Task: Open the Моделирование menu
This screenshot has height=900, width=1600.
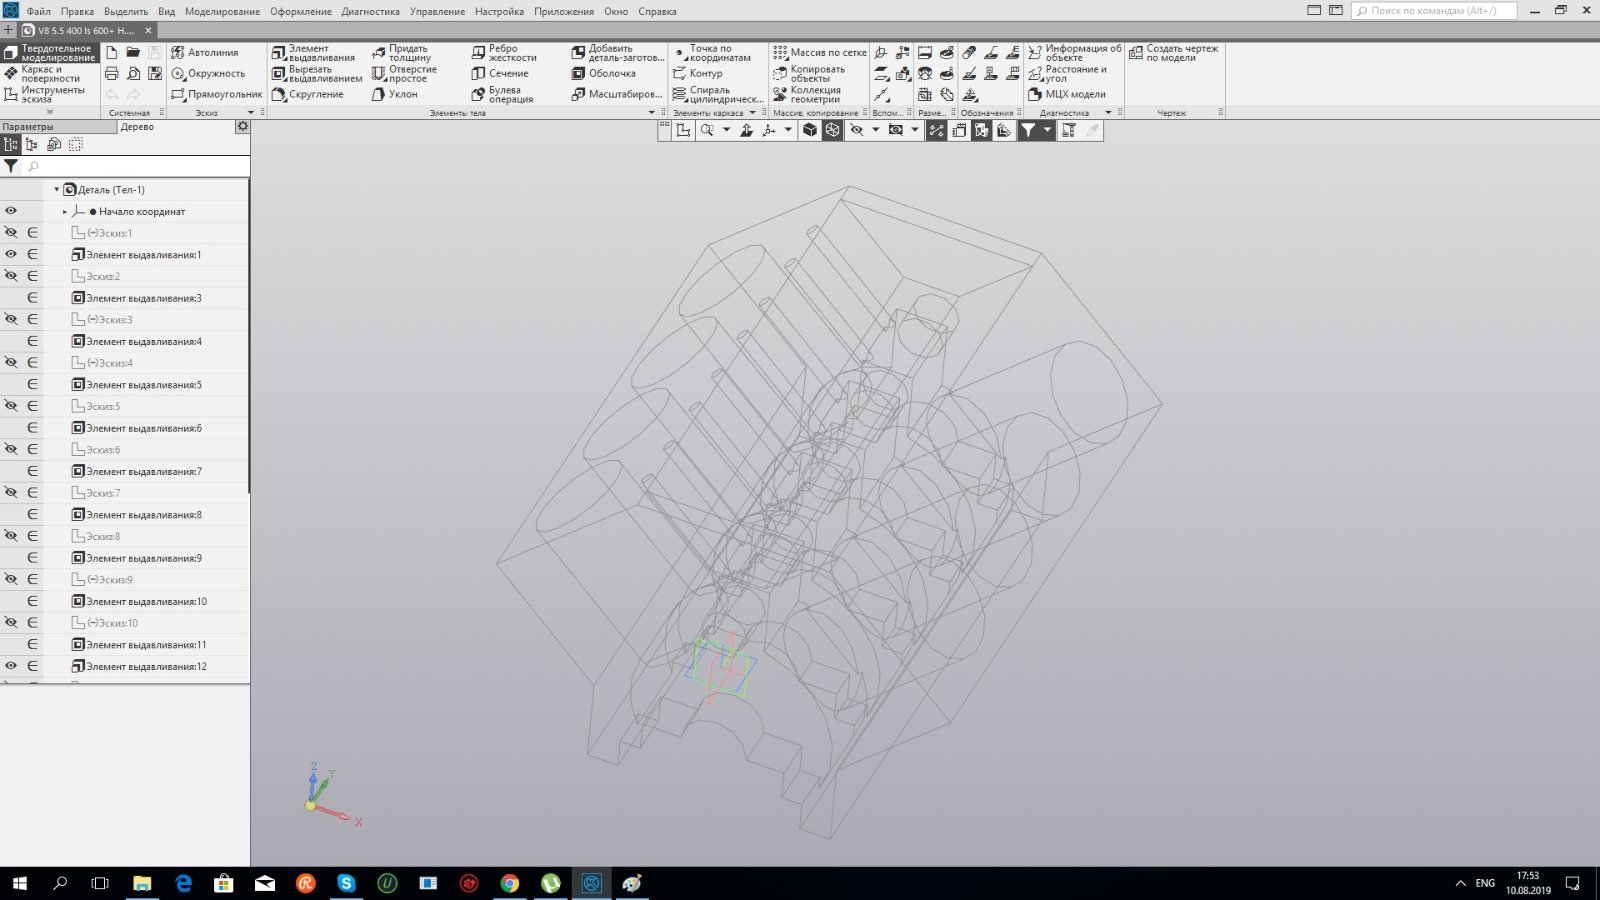Action: pyautogui.click(x=222, y=11)
